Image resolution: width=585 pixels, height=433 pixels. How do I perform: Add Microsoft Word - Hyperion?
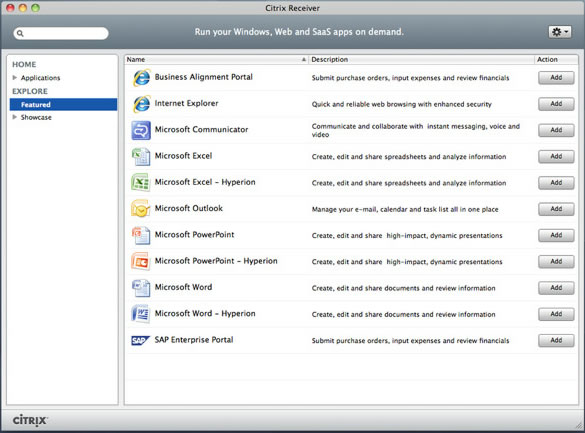click(556, 314)
